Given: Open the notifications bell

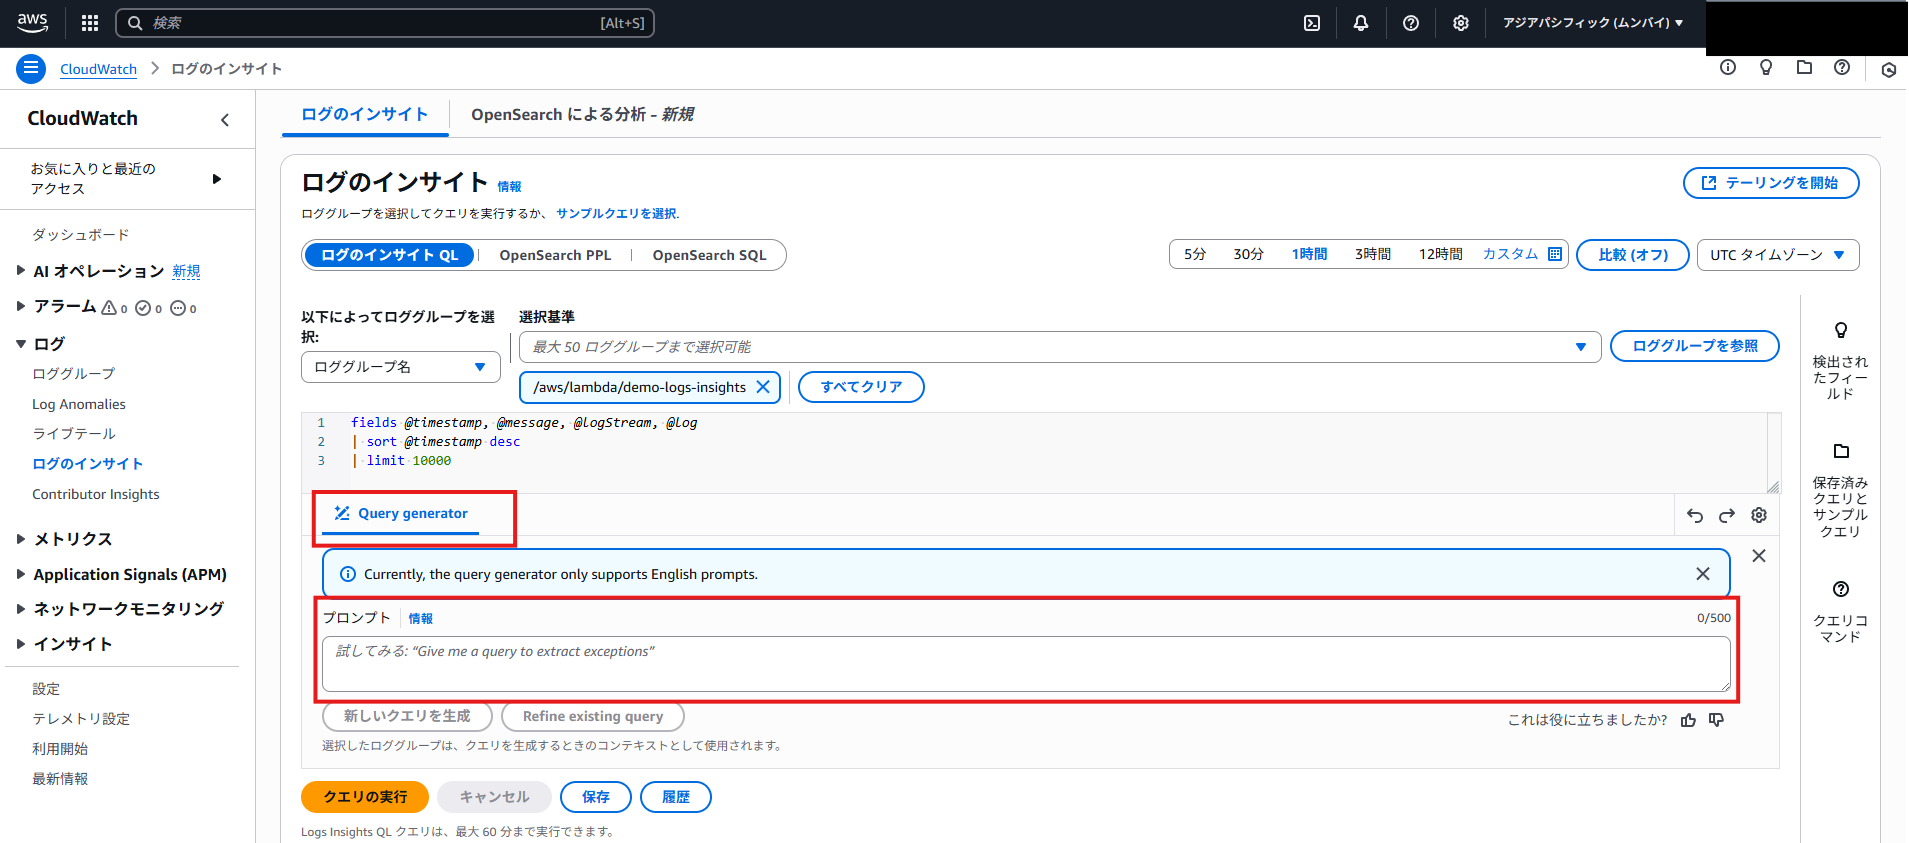Looking at the screenshot, I should click(1361, 23).
